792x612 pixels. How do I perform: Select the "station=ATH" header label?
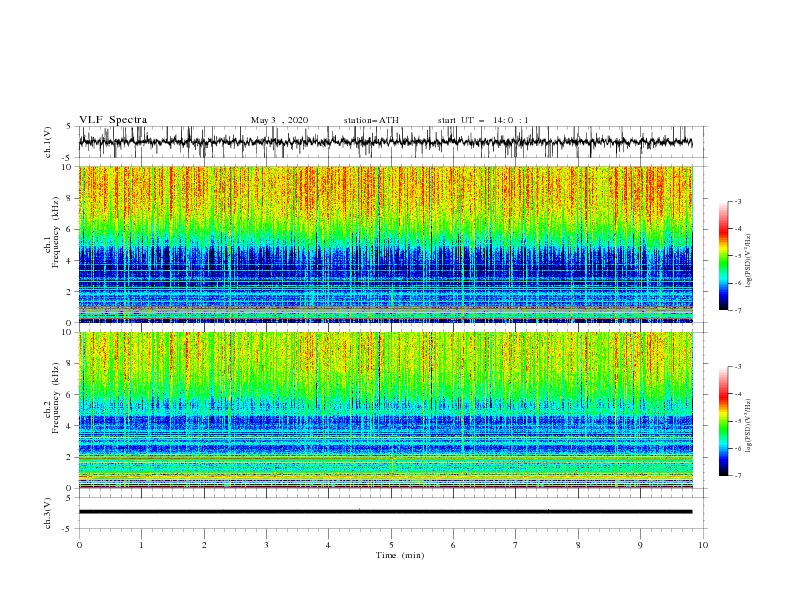pyautogui.click(x=371, y=120)
